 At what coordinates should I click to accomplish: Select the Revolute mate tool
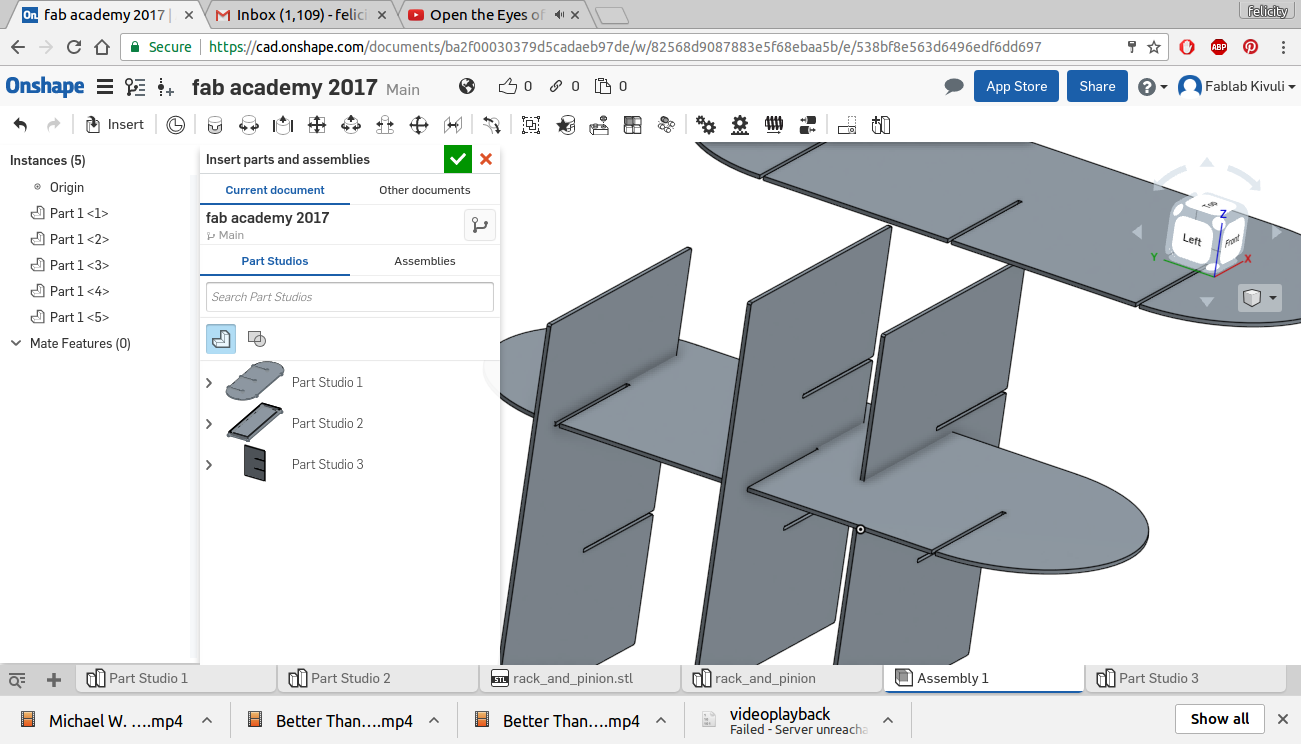tap(249, 125)
